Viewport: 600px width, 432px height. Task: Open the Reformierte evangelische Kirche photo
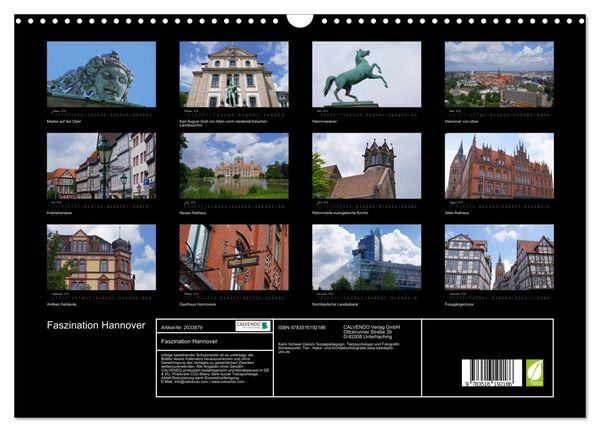(x=367, y=166)
